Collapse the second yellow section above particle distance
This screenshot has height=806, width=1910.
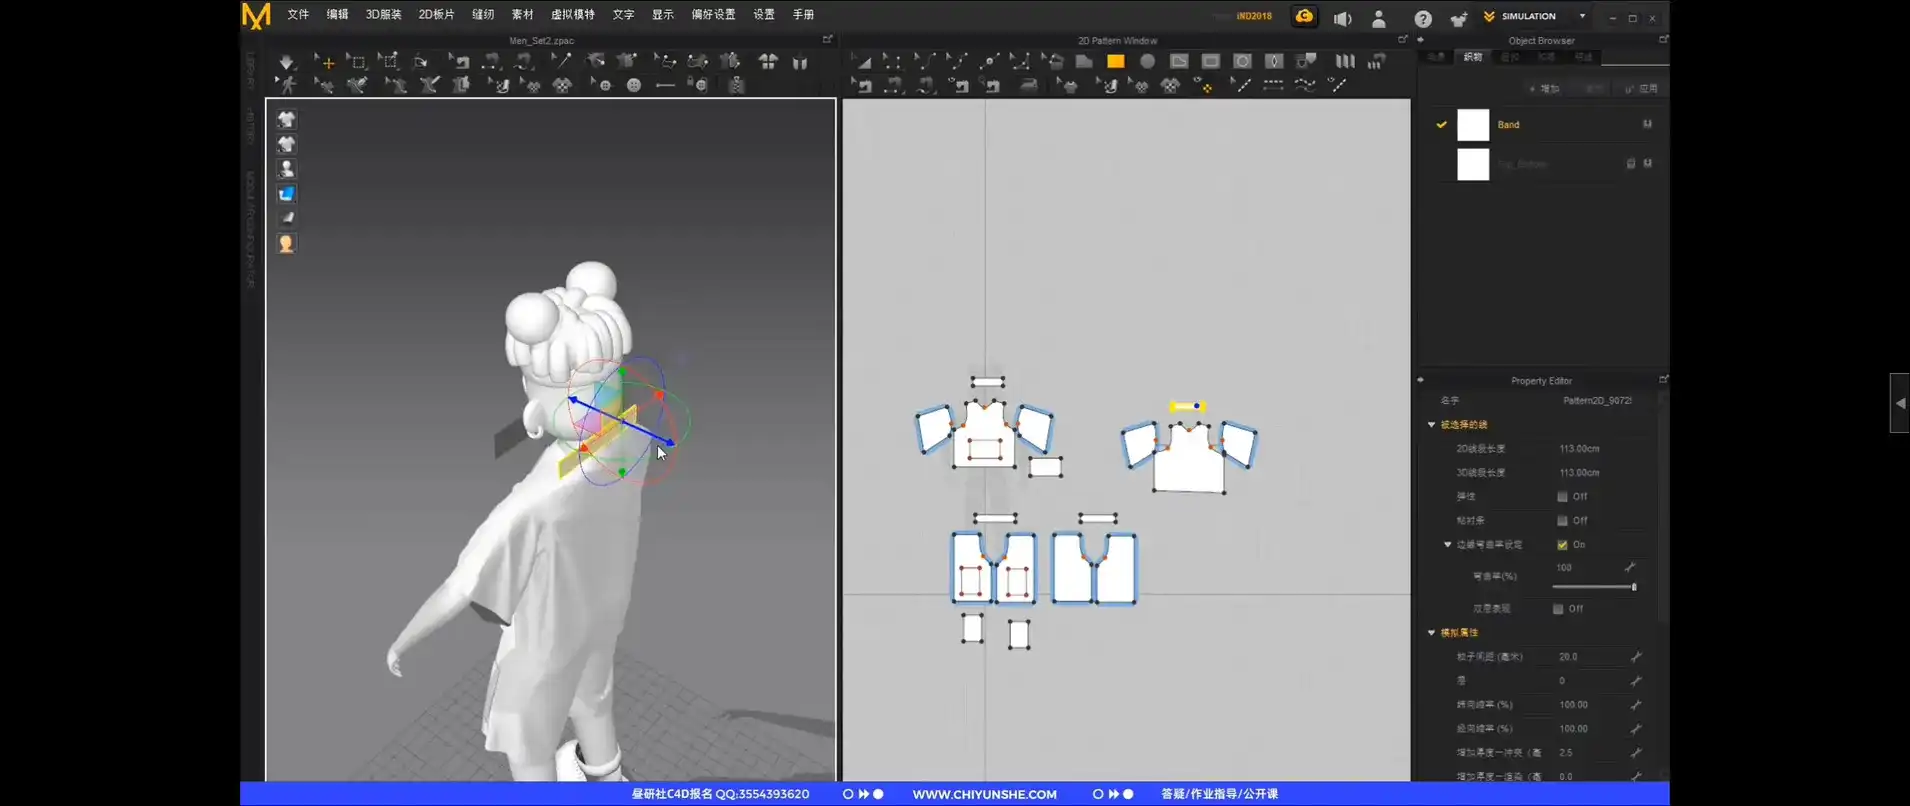(1431, 633)
